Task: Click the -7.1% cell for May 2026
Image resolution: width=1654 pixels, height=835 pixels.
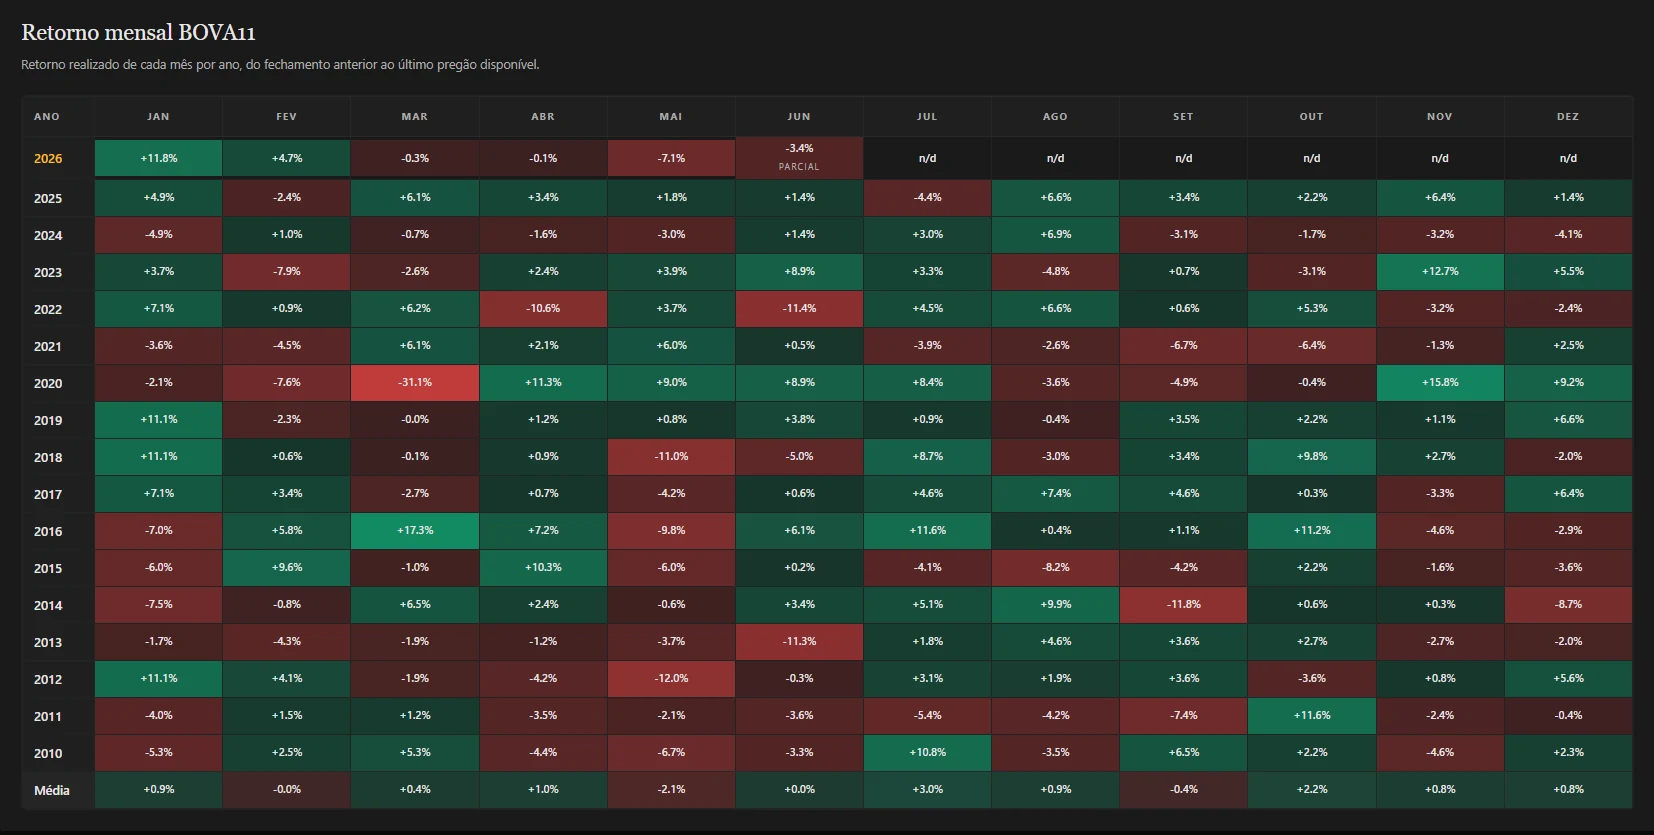Action: [x=671, y=158]
